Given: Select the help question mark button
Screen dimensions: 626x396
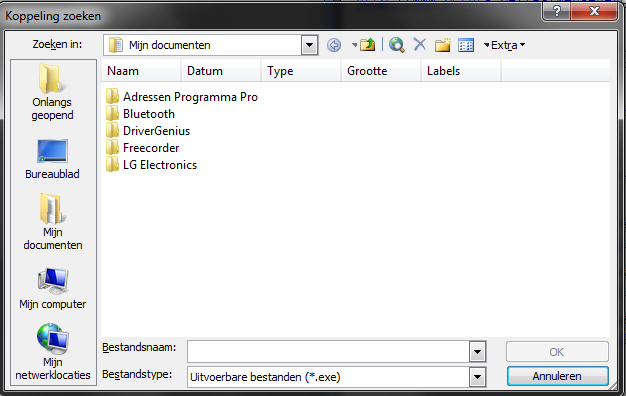Looking at the screenshot, I should coord(556,11).
